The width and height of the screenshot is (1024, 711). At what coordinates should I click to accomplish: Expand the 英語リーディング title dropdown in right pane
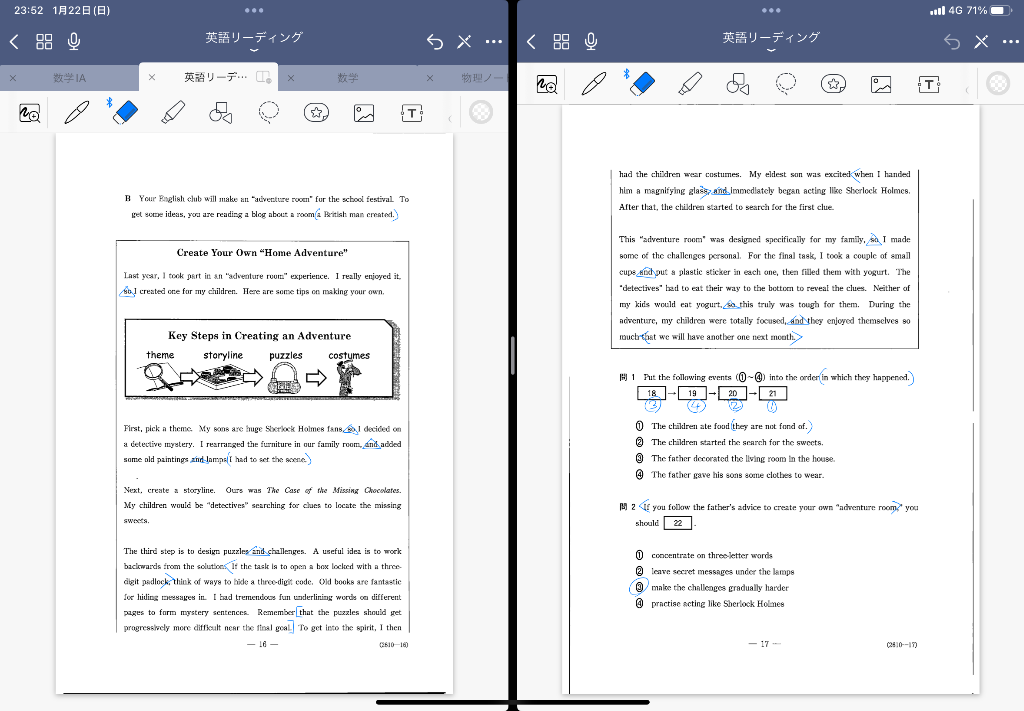771,42
